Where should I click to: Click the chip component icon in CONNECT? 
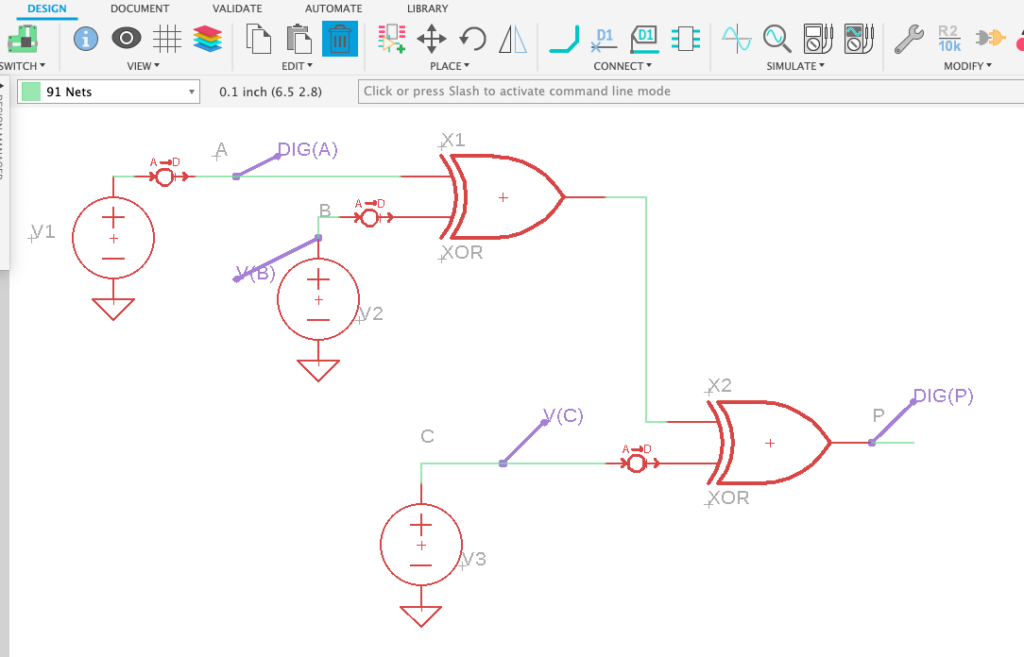(x=686, y=39)
